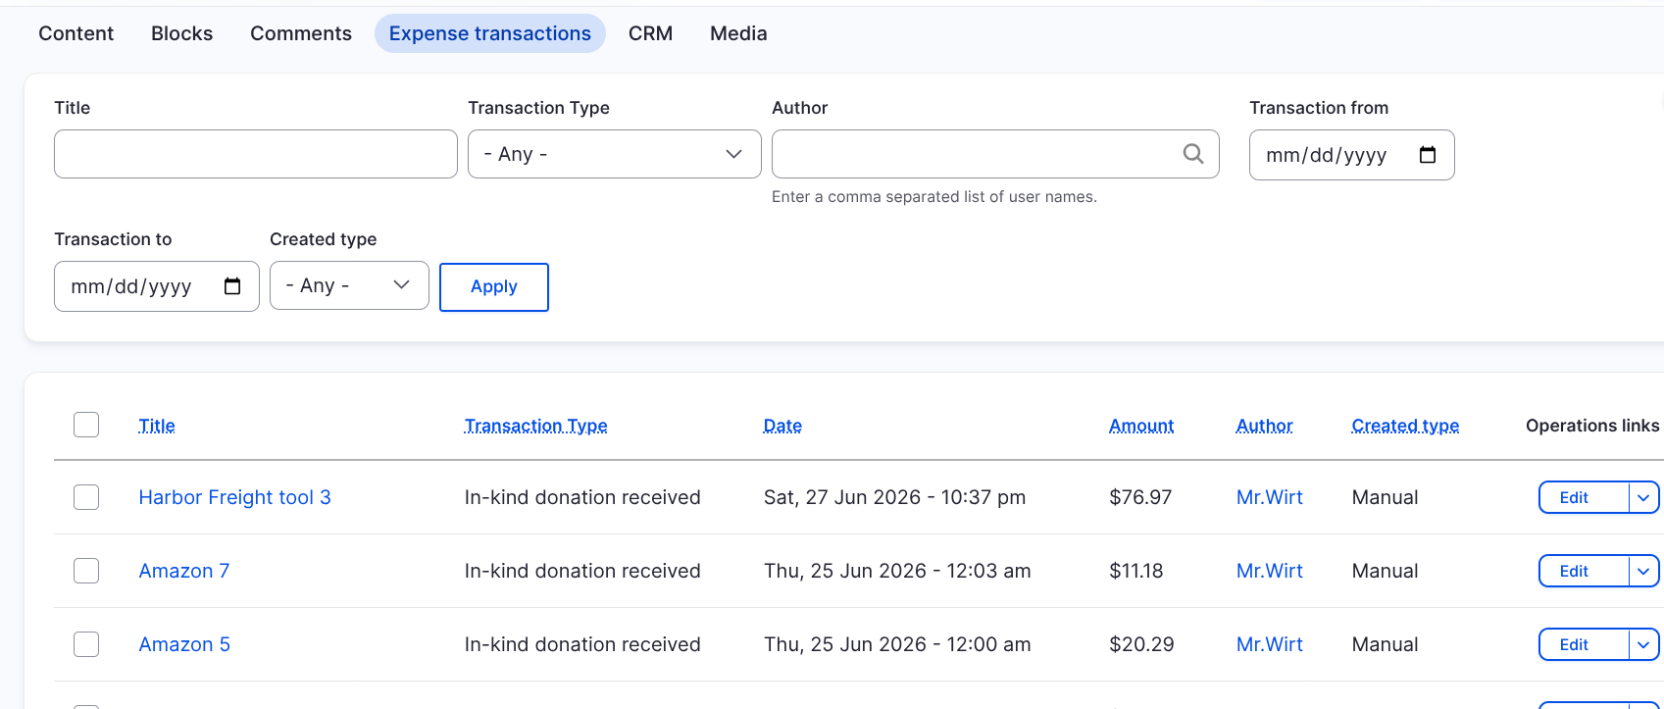Image resolution: width=1664 pixels, height=709 pixels.
Task: Switch to the Media tab
Action: (739, 33)
